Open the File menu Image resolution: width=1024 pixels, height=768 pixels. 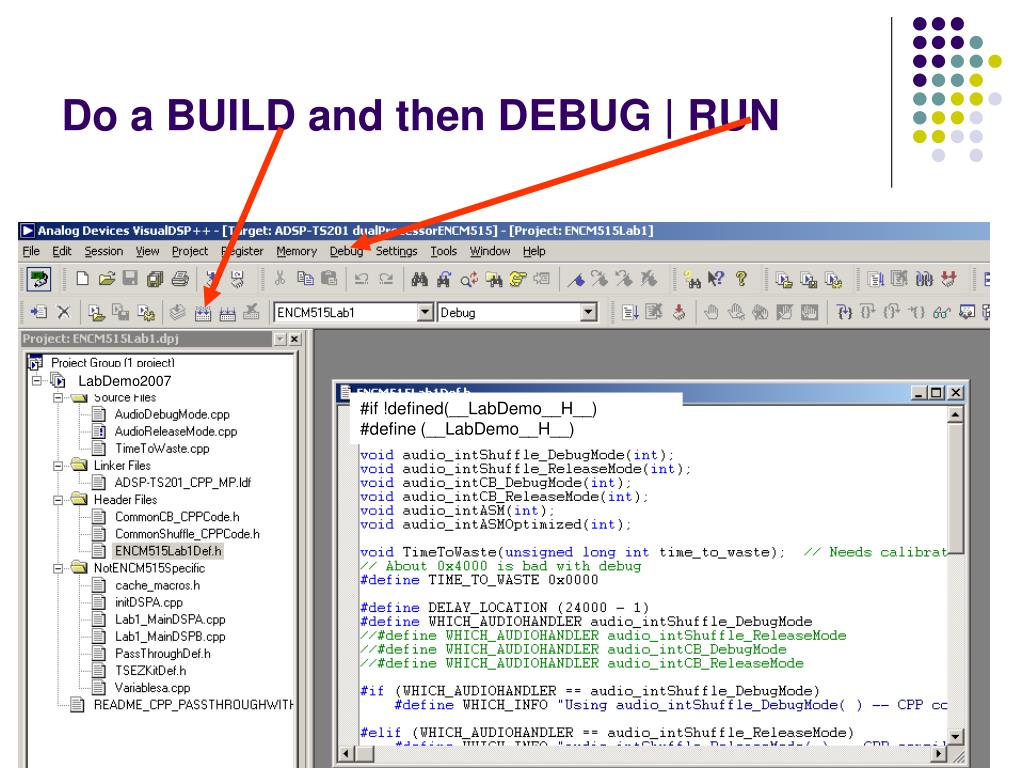tap(31, 251)
